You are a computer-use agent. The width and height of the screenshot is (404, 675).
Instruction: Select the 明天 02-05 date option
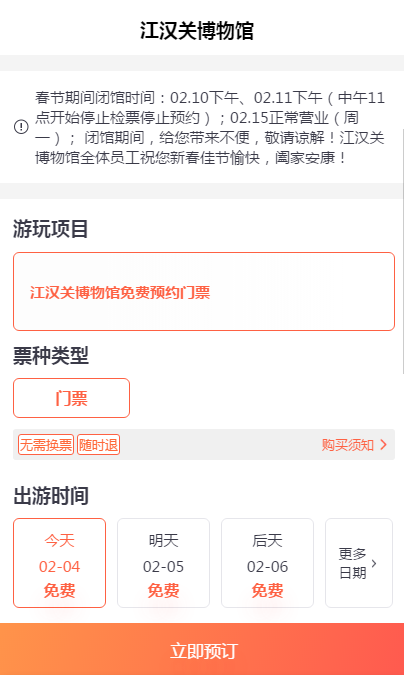point(163,563)
